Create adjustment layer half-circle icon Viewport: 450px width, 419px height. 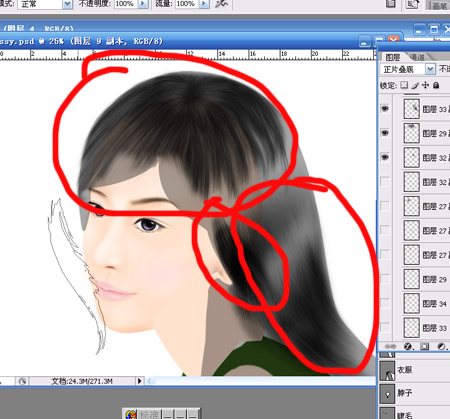tap(441, 346)
